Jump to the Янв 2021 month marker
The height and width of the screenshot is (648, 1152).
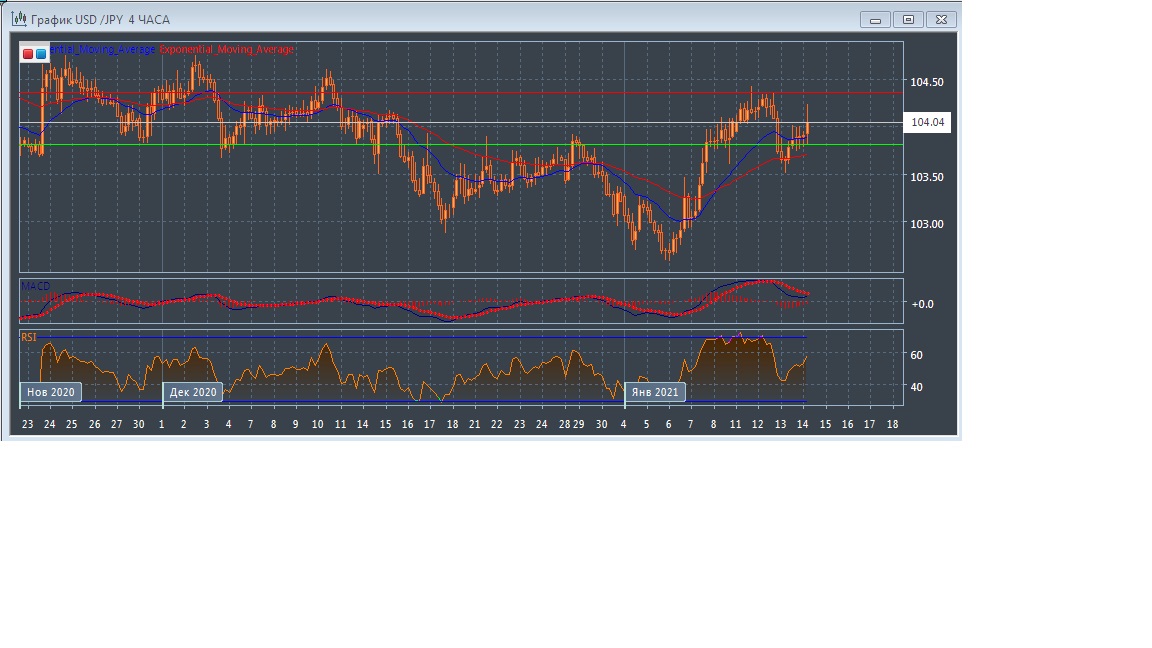pyautogui.click(x=656, y=392)
